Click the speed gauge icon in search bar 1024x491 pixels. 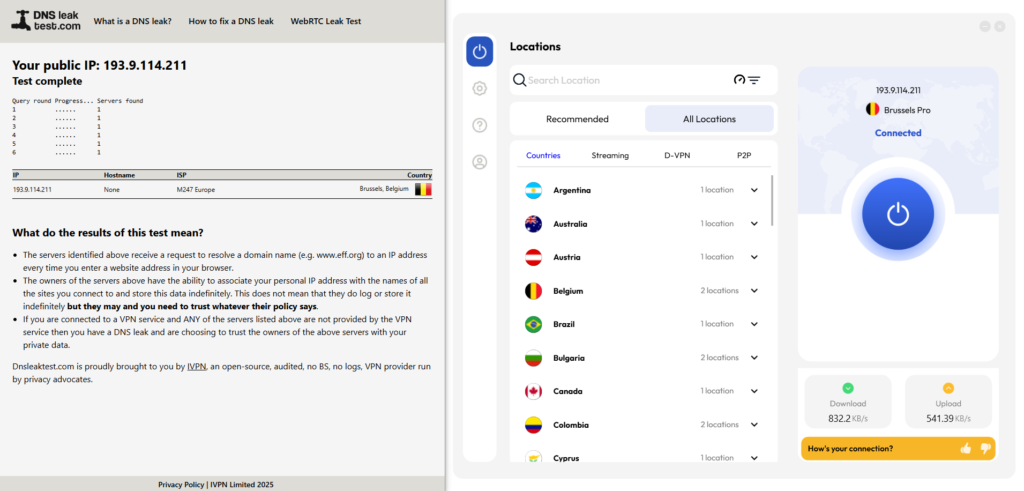(739, 80)
